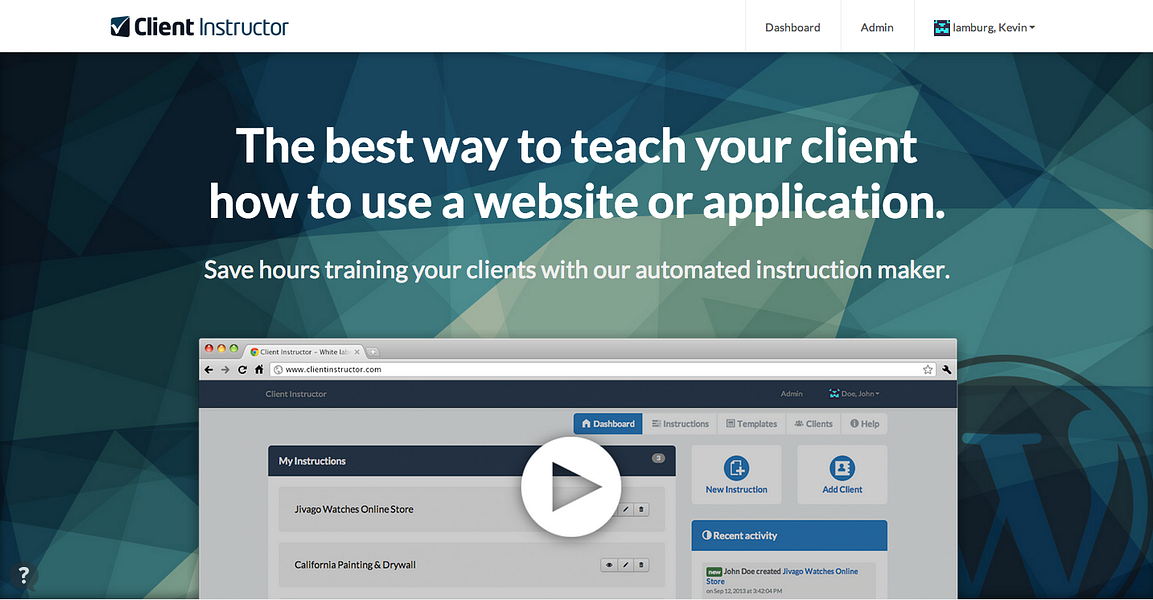1153x600 pixels.
Task: Open the Admin menu item
Action: 877,27
